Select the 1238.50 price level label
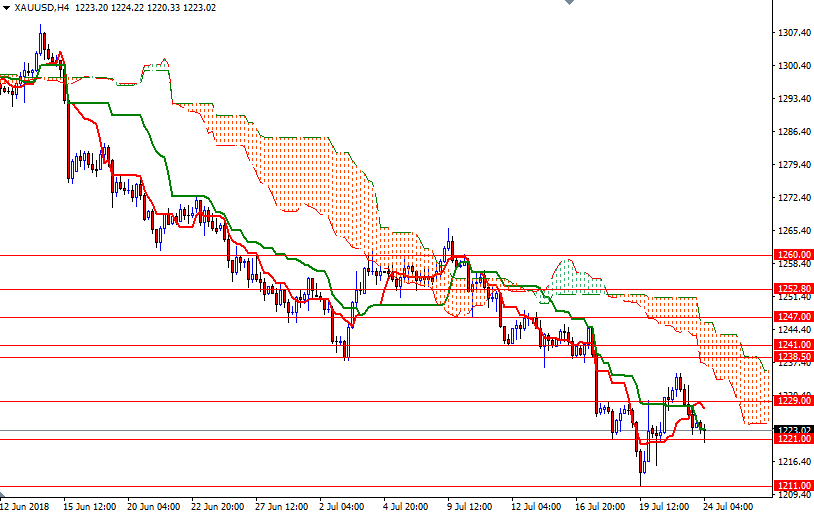The image size is (814, 514). click(x=794, y=357)
